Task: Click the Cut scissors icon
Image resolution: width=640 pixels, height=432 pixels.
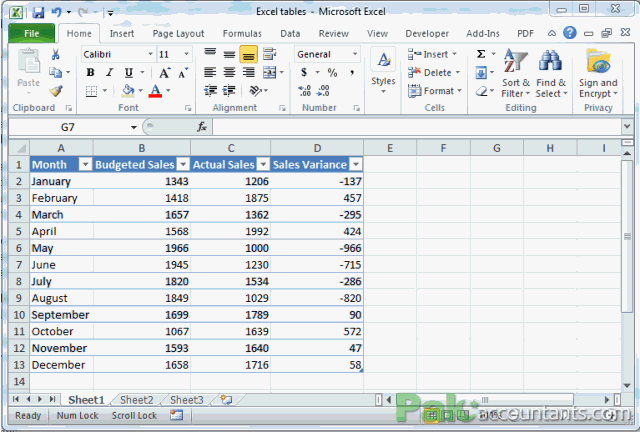Action: click(56, 54)
